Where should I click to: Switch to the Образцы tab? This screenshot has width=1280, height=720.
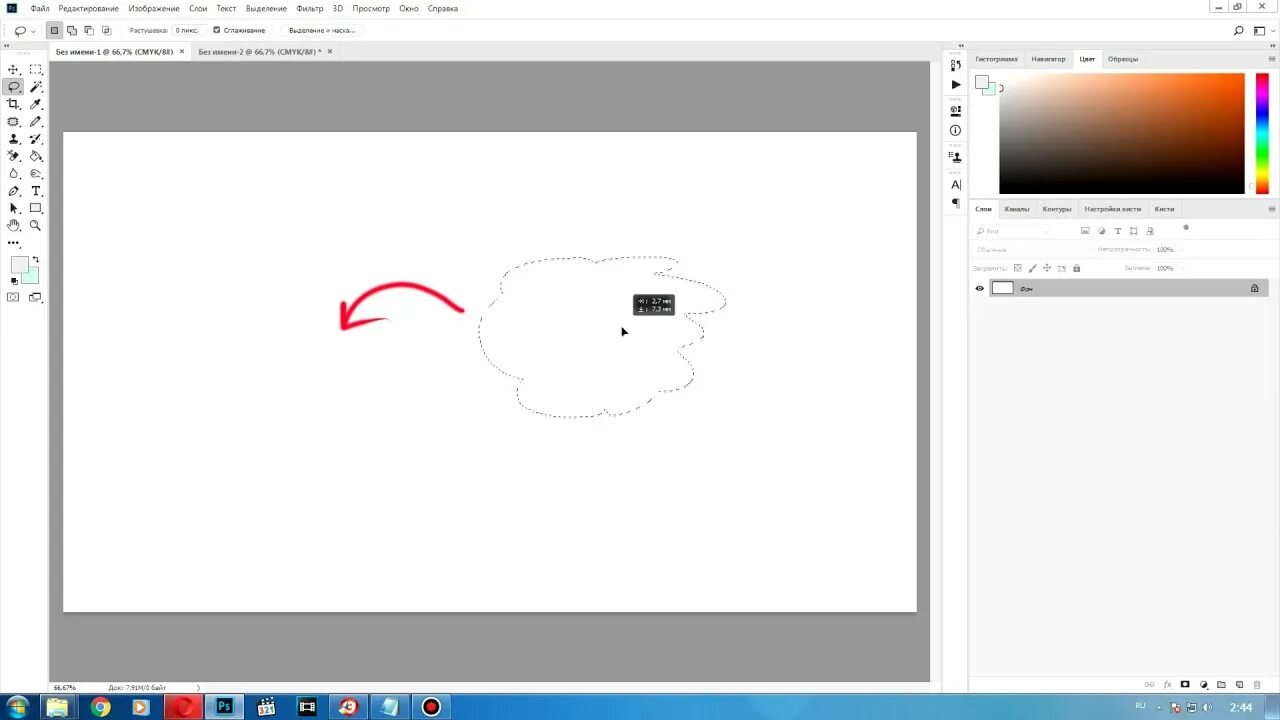1123,59
